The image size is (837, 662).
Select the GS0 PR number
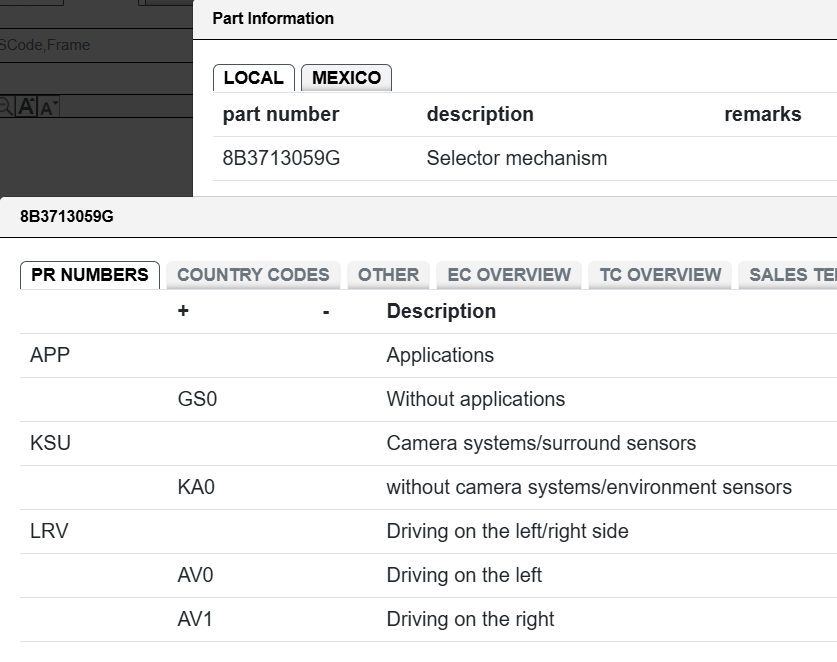(x=197, y=399)
